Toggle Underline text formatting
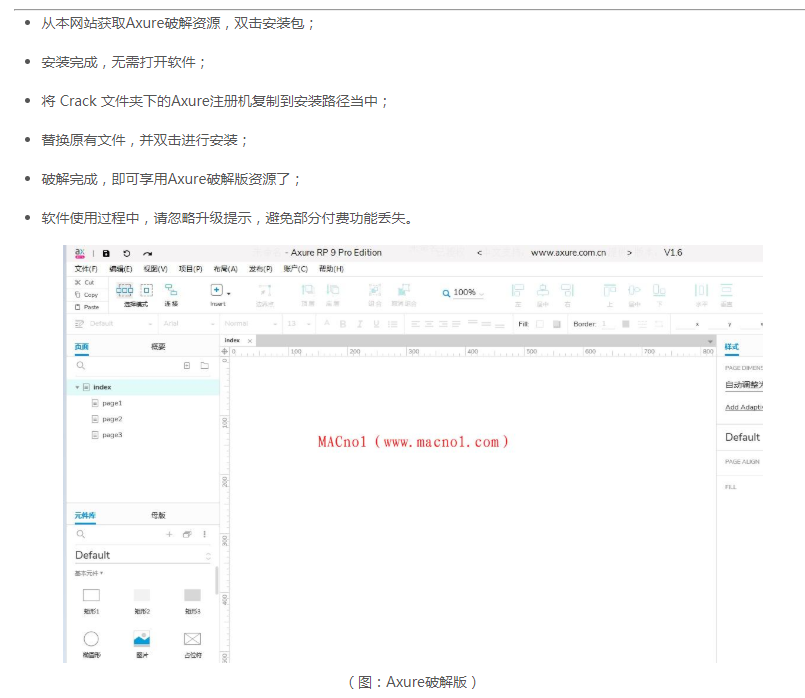This screenshot has width=805, height=698. pyautogui.click(x=376, y=324)
